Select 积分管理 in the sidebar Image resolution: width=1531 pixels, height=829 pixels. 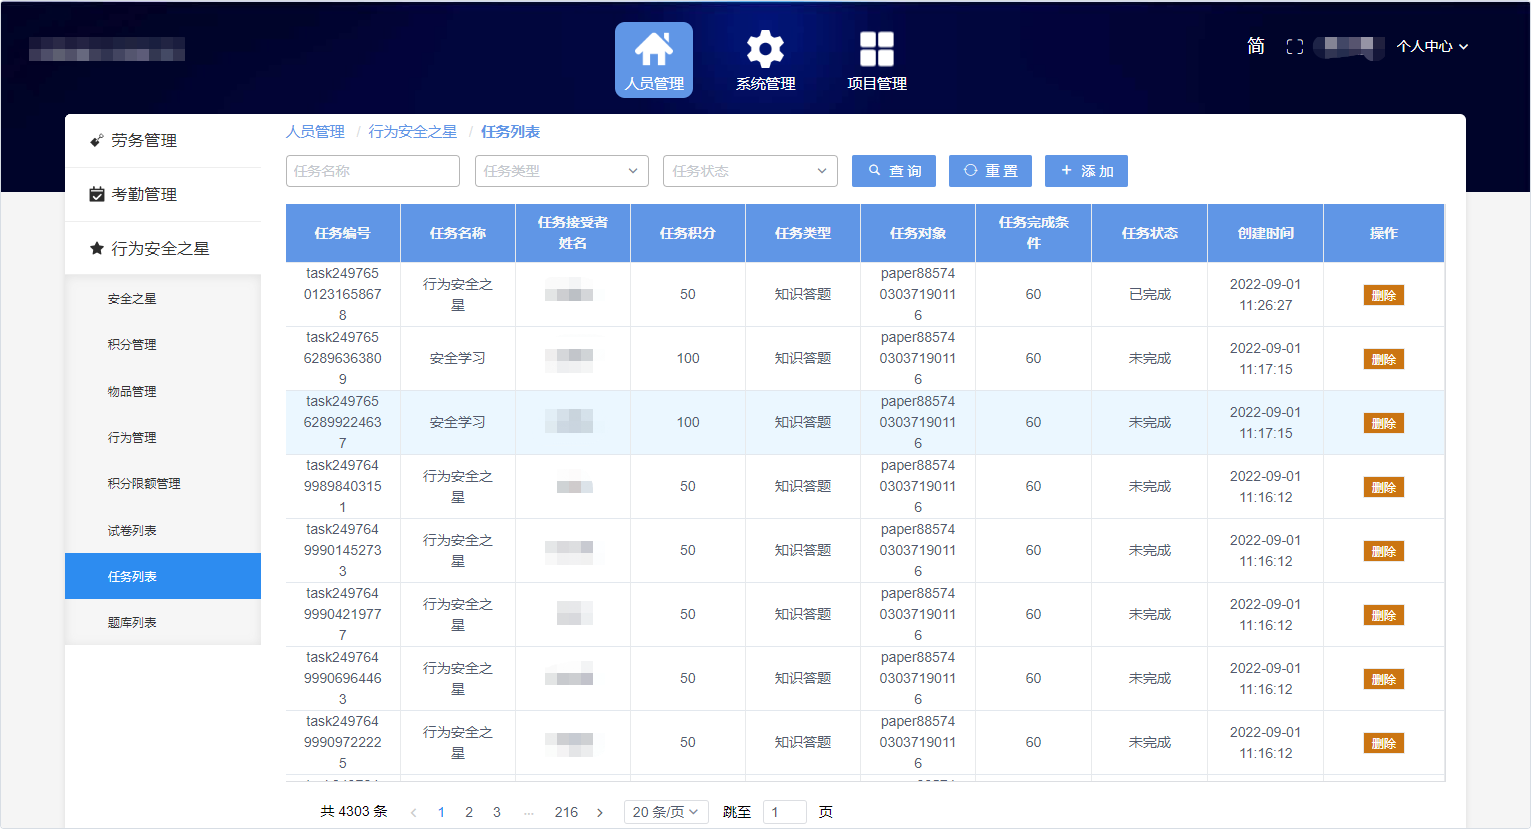click(132, 344)
